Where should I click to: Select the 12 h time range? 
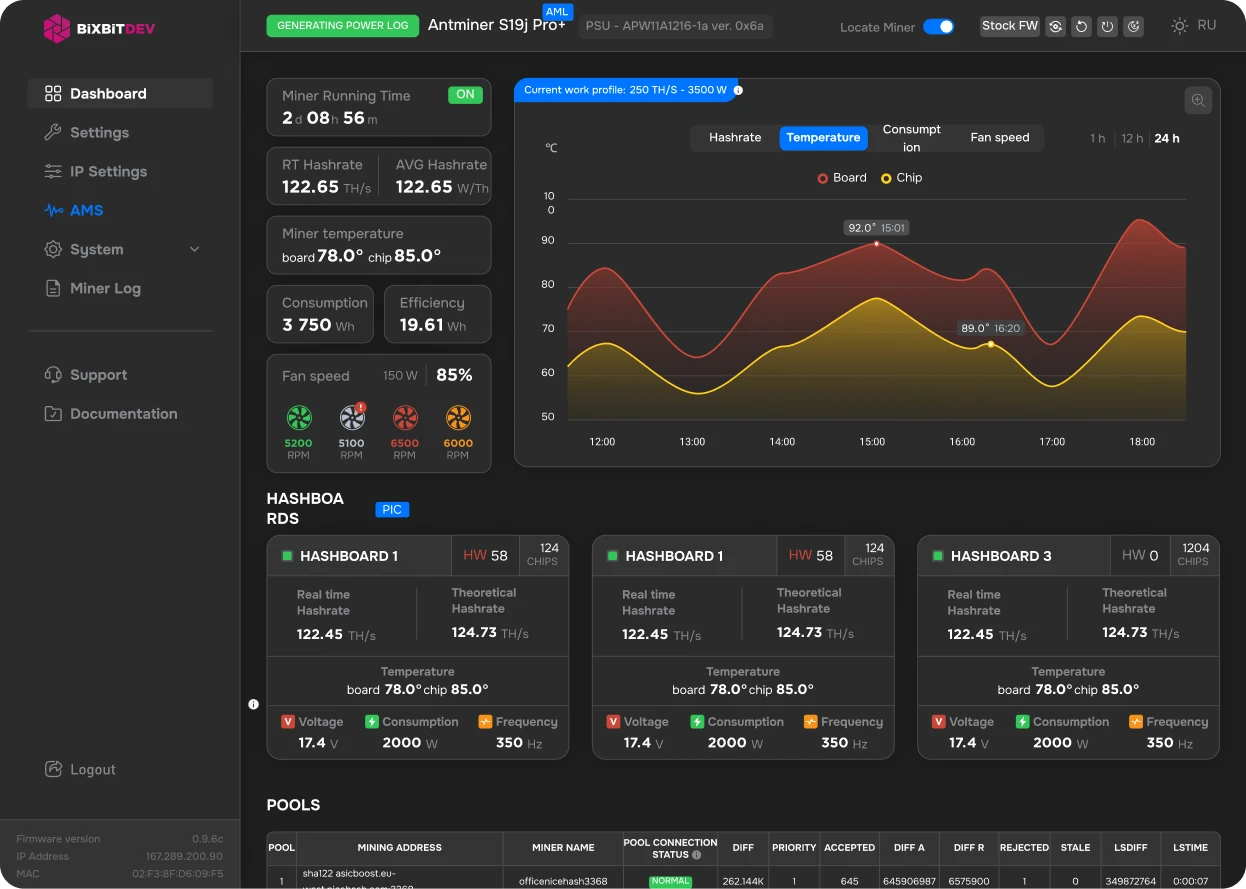[1132, 139]
